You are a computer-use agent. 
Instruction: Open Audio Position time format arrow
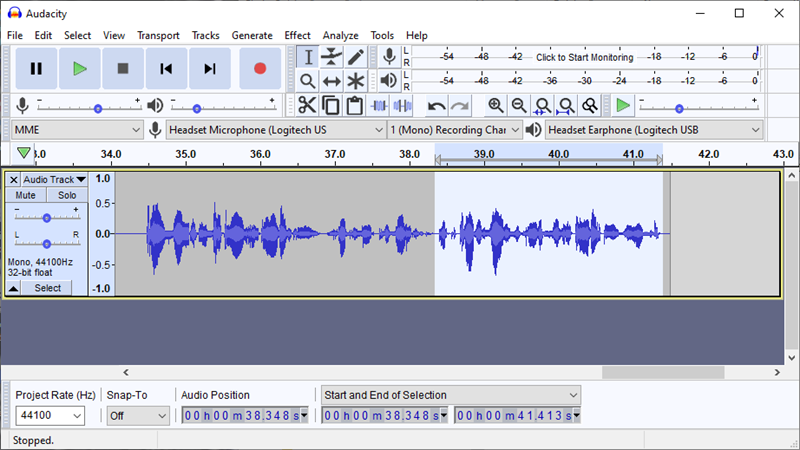tap(304, 416)
